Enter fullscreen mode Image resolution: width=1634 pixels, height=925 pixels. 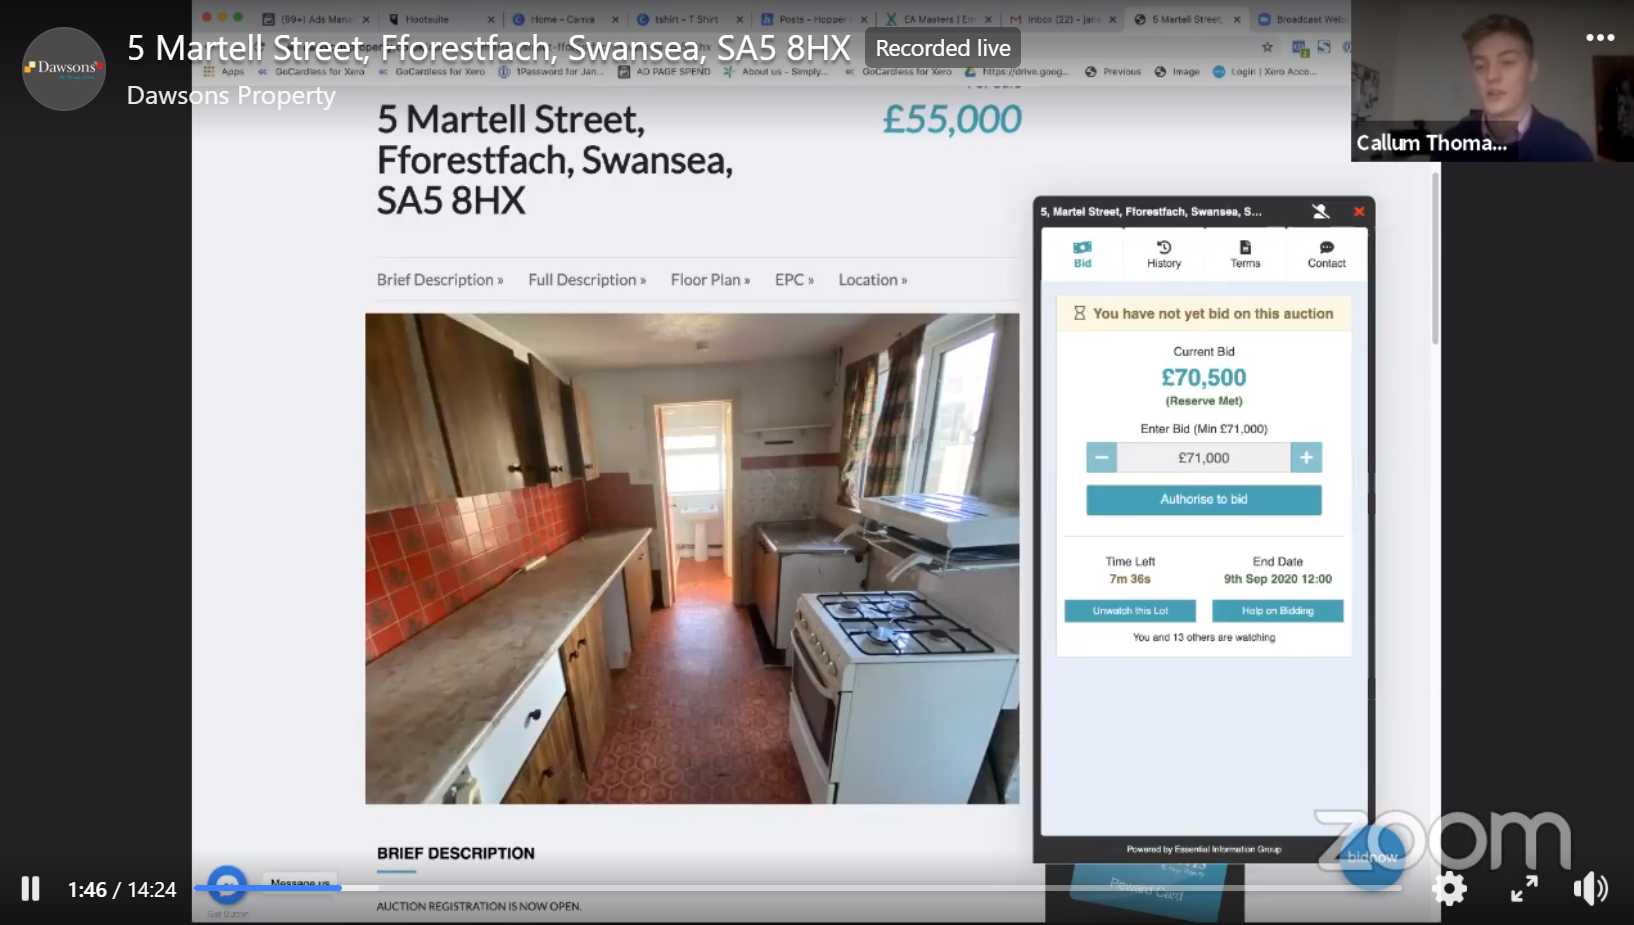(x=1524, y=888)
